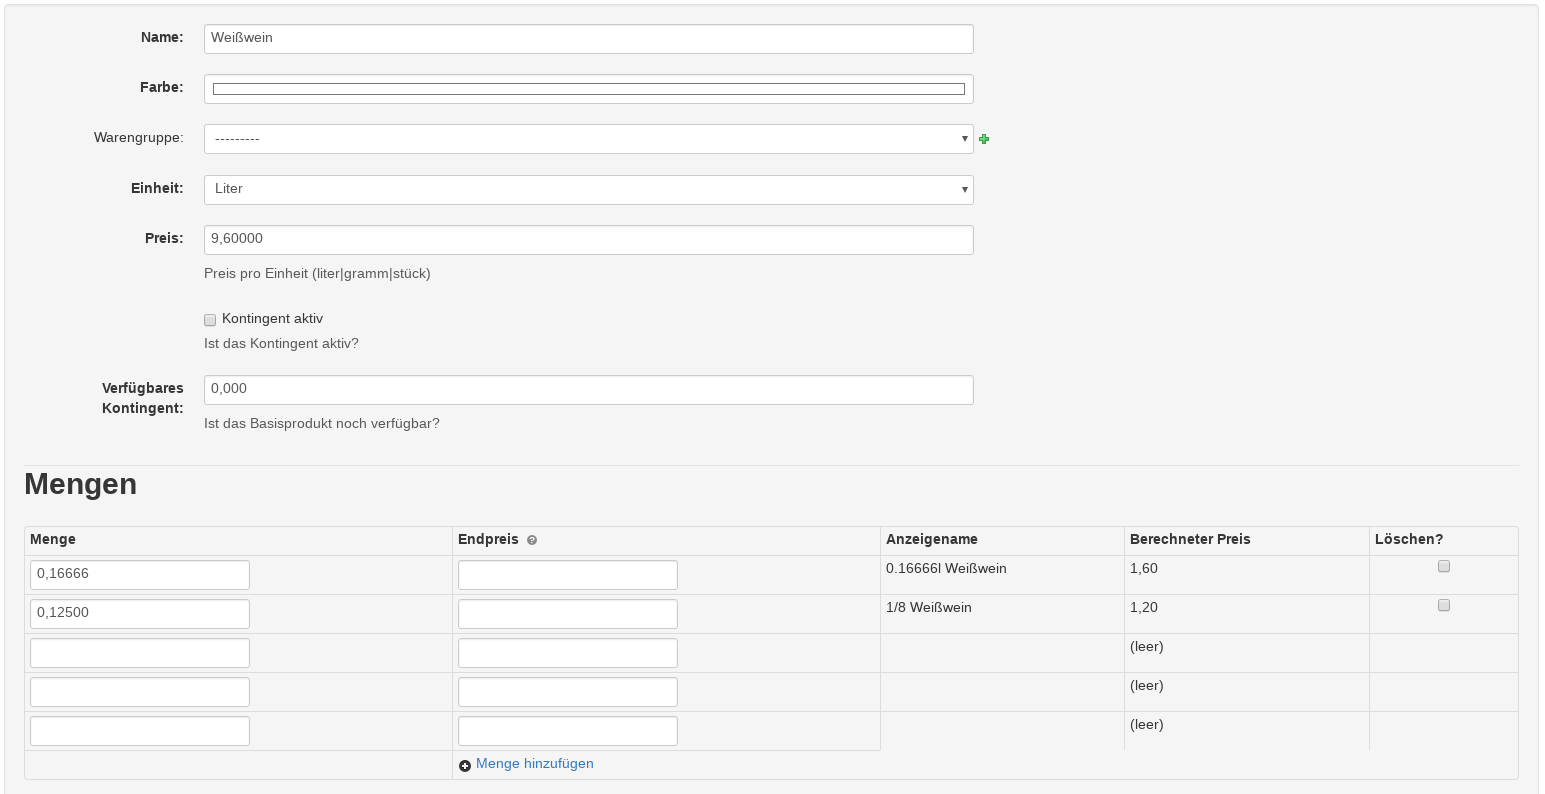Click the help icon next to Endpreis

(532, 540)
